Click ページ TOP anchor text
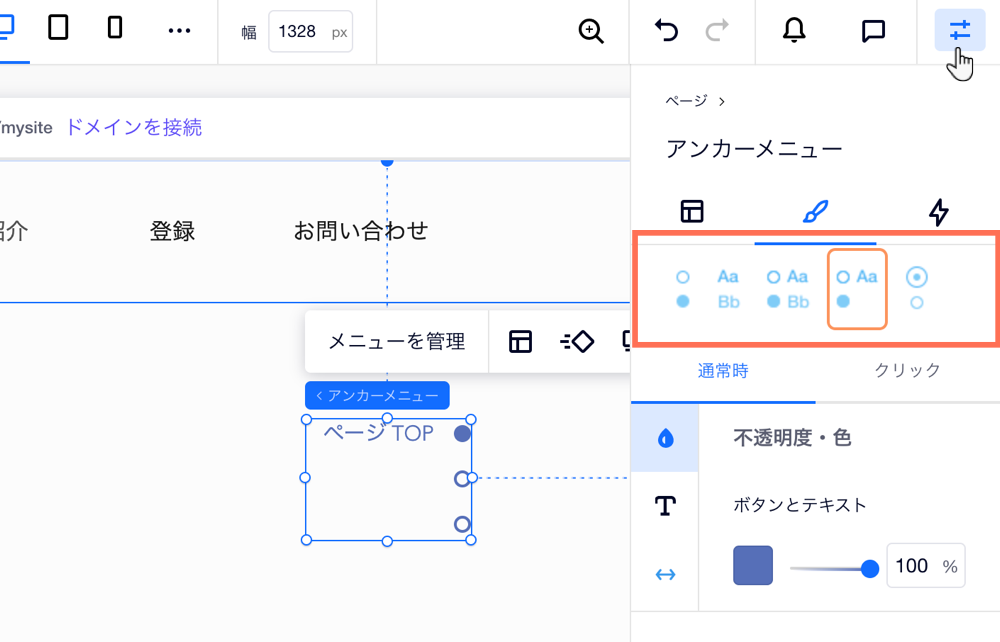 point(379,434)
